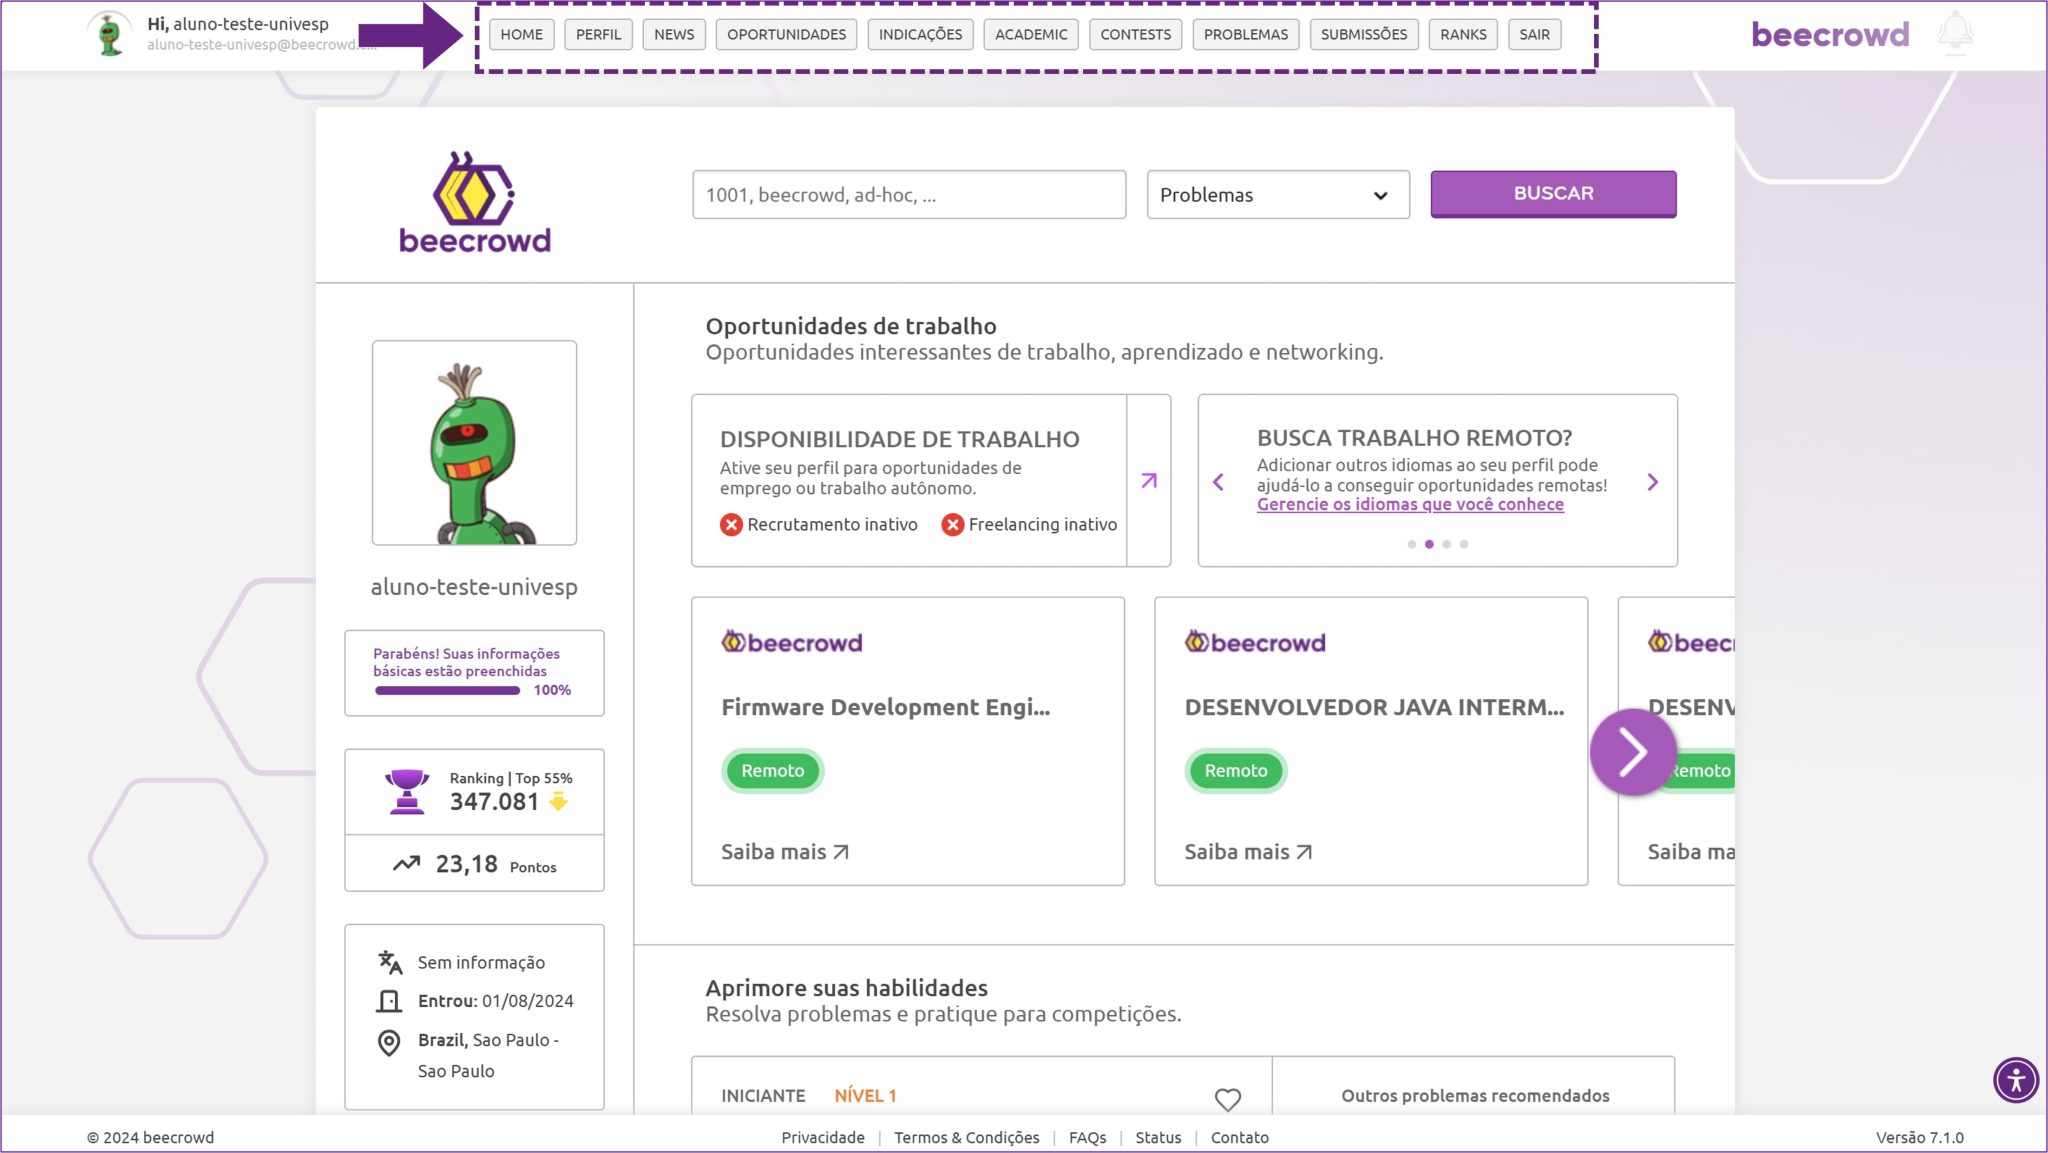Click the Remoto tag on Firmware Development card
This screenshot has height=1153, width=2048.
tap(772, 771)
